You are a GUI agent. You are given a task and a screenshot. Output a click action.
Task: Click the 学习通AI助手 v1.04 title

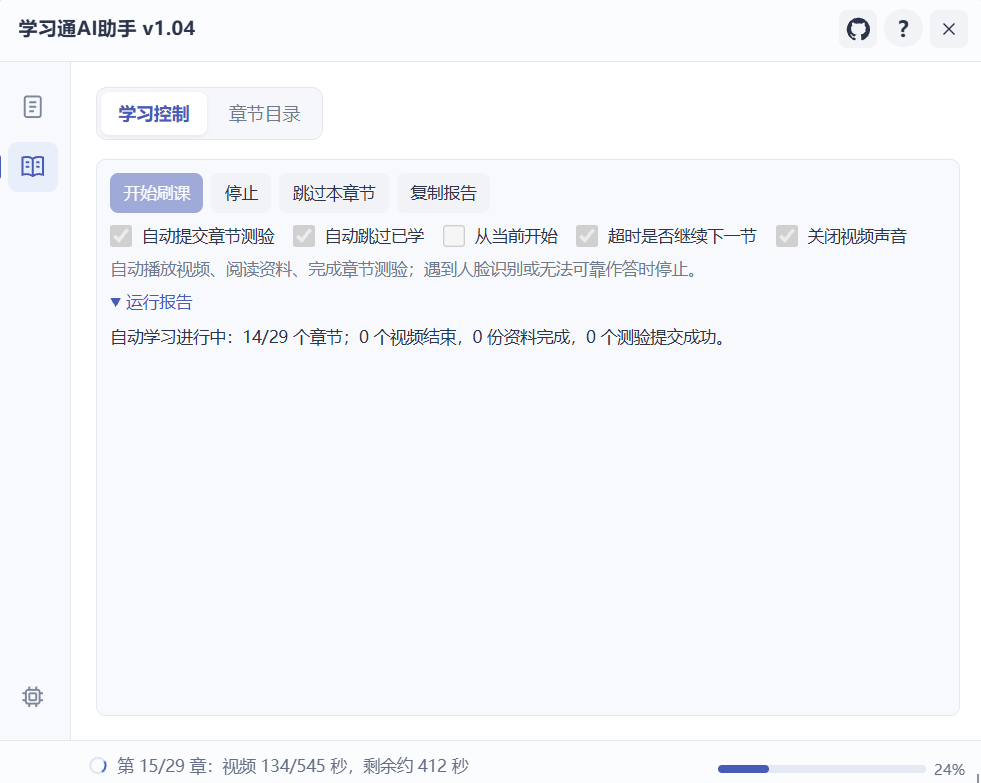(106, 29)
